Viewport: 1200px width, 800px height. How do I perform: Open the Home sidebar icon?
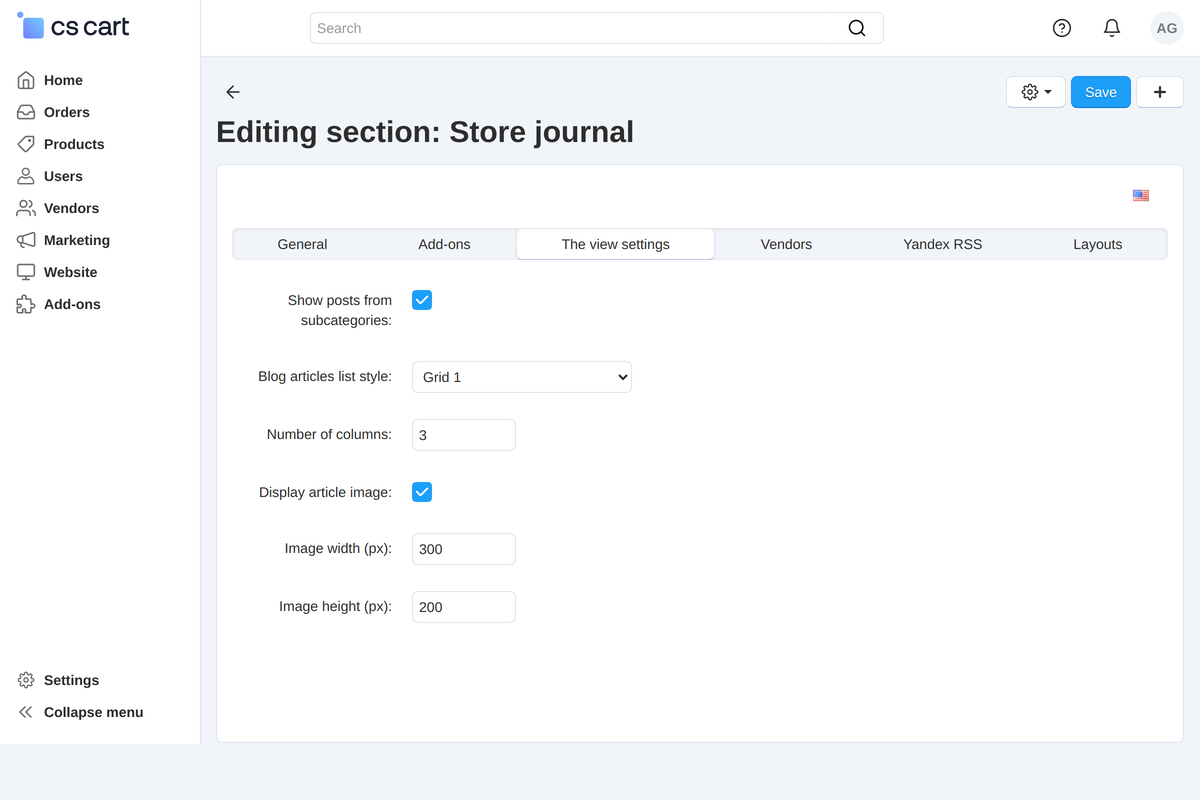coord(26,80)
